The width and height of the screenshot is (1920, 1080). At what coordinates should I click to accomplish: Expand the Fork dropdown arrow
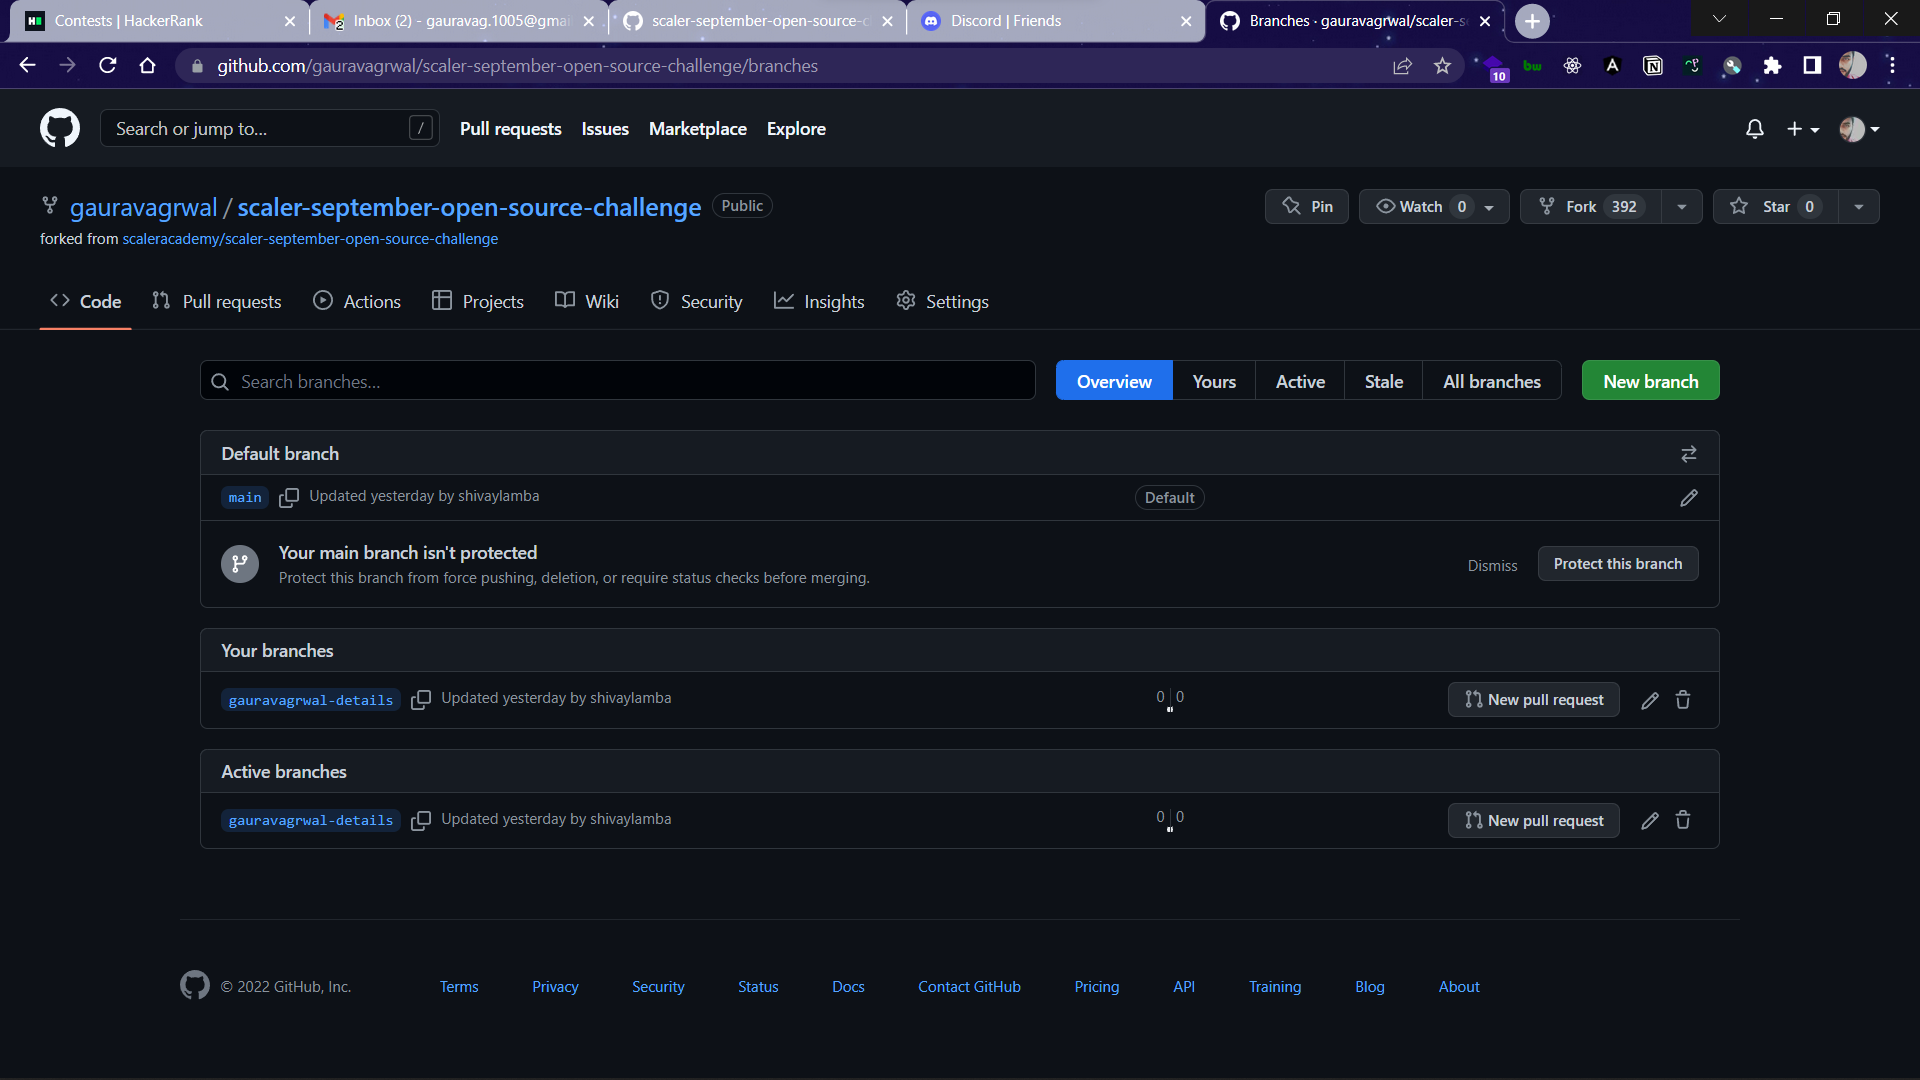[x=1681, y=206]
